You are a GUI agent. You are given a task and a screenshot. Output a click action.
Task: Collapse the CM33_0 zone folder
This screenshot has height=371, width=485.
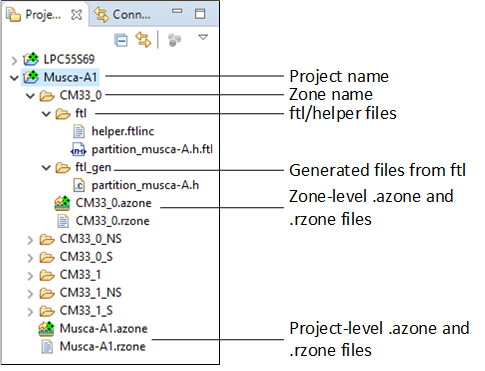click(30, 96)
